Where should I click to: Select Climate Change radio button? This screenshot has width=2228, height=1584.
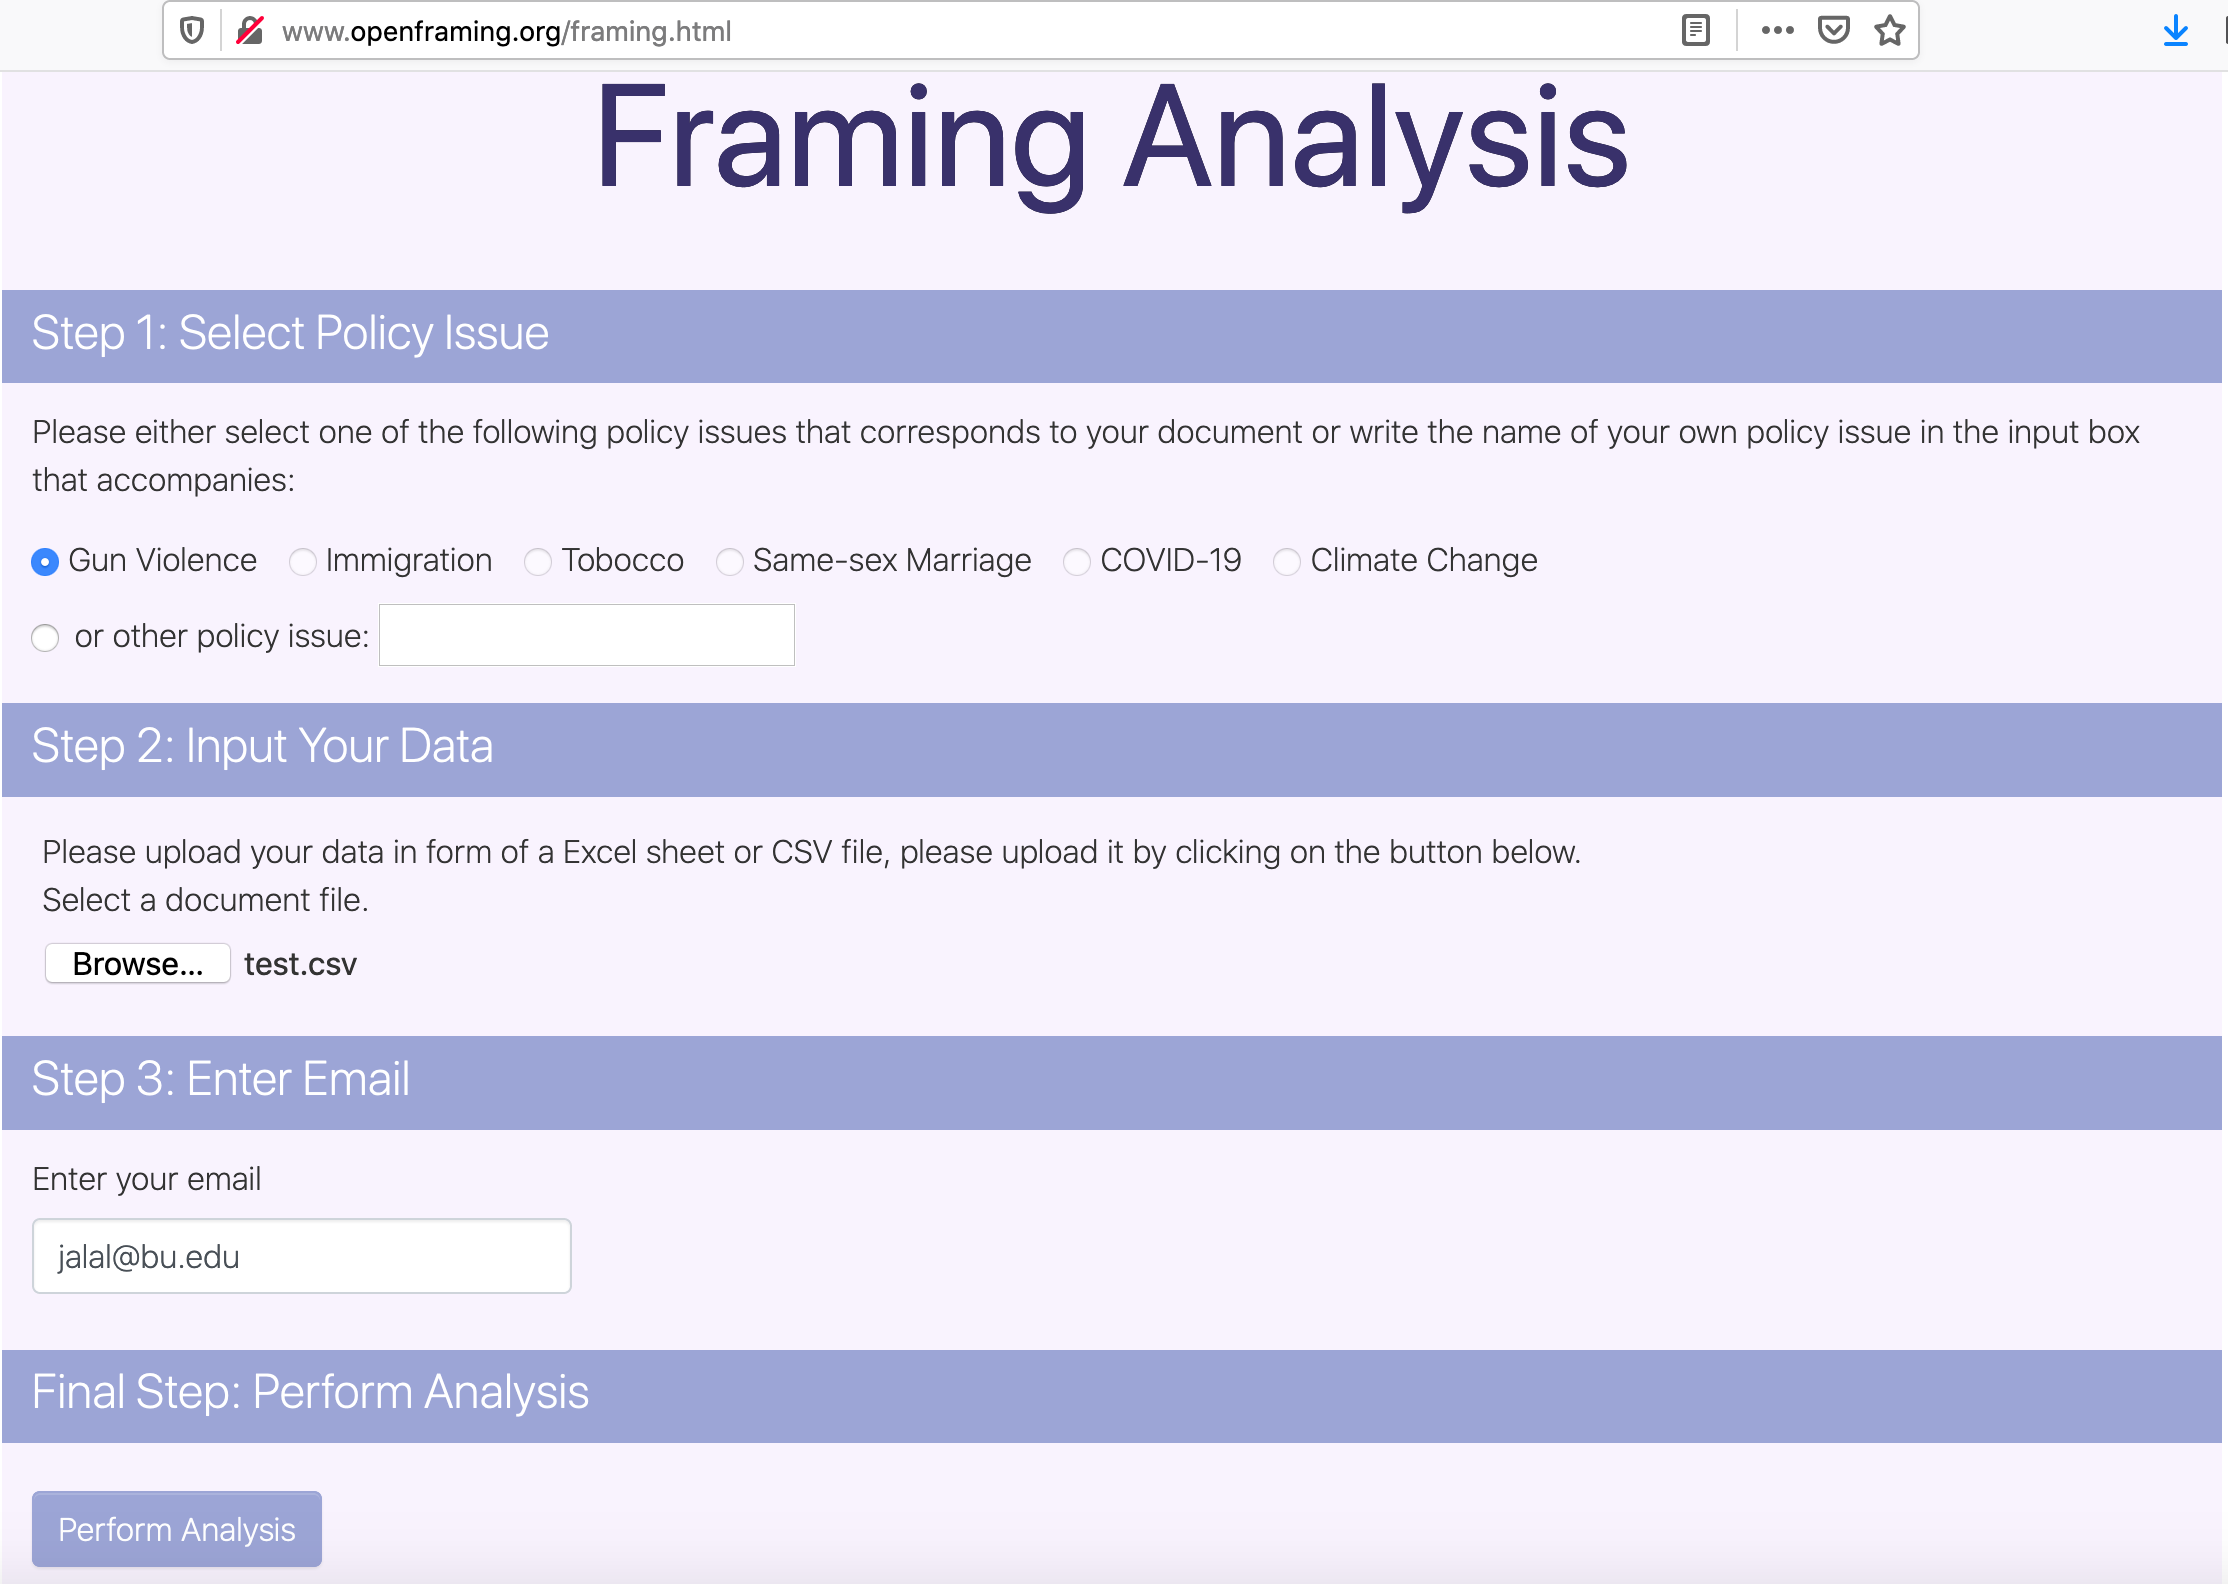pos(1287,562)
